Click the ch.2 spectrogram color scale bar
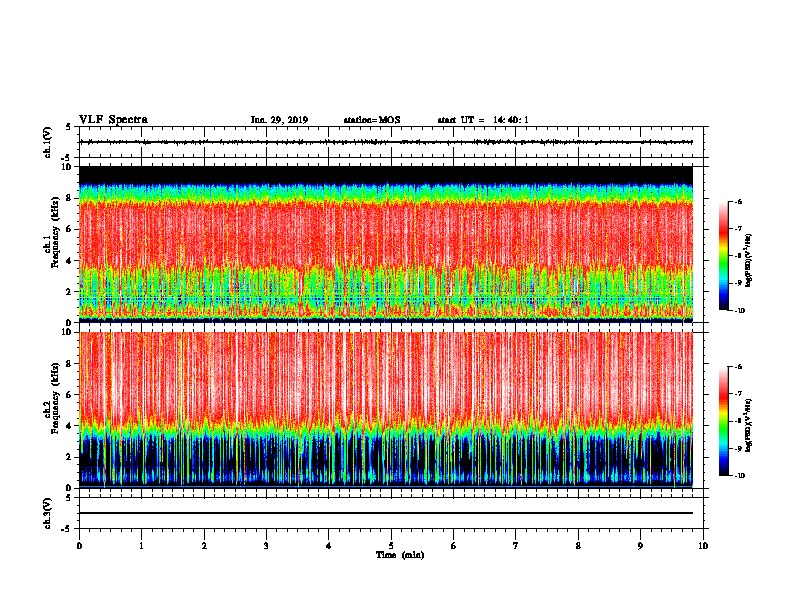Image resolution: width=792 pixels, height=612 pixels. 724,421
